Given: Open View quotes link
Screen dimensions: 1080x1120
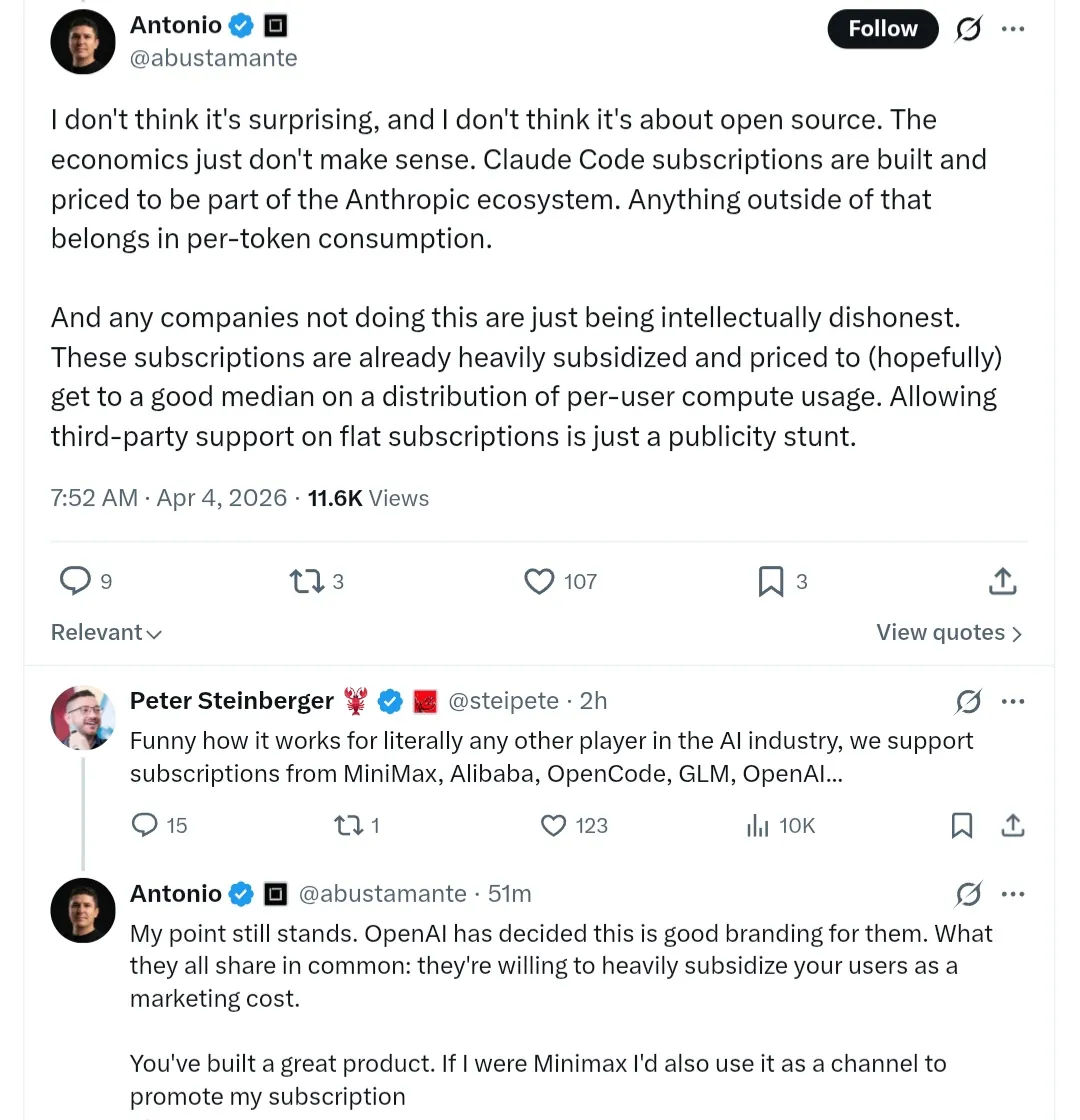Looking at the screenshot, I should pos(949,632).
